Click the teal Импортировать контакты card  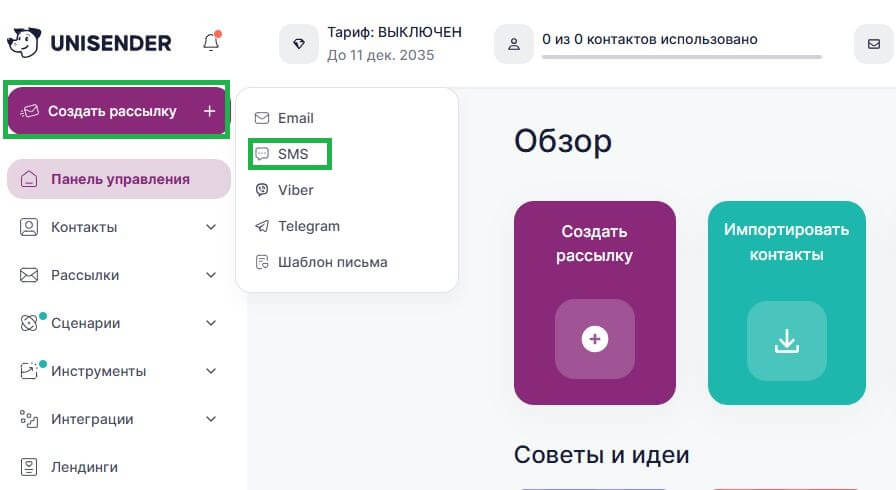click(787, 303)
